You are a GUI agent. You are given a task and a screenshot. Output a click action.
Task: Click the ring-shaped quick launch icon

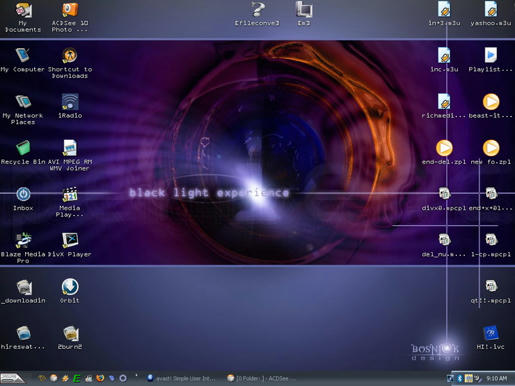(123, 378)
